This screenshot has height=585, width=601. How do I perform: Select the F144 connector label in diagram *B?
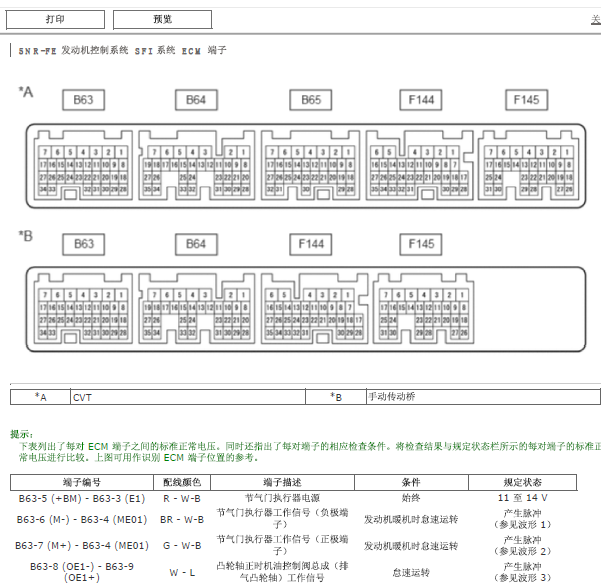311,244
